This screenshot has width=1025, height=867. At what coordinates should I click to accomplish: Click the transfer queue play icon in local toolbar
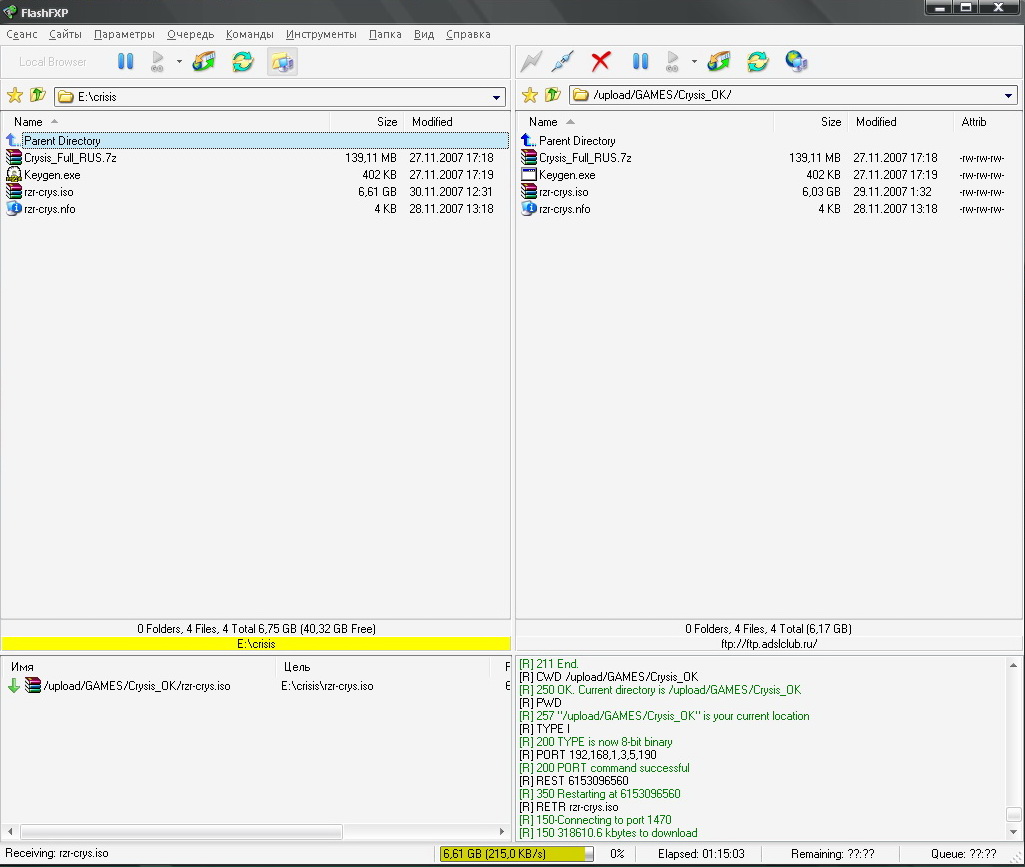(158, 61)
